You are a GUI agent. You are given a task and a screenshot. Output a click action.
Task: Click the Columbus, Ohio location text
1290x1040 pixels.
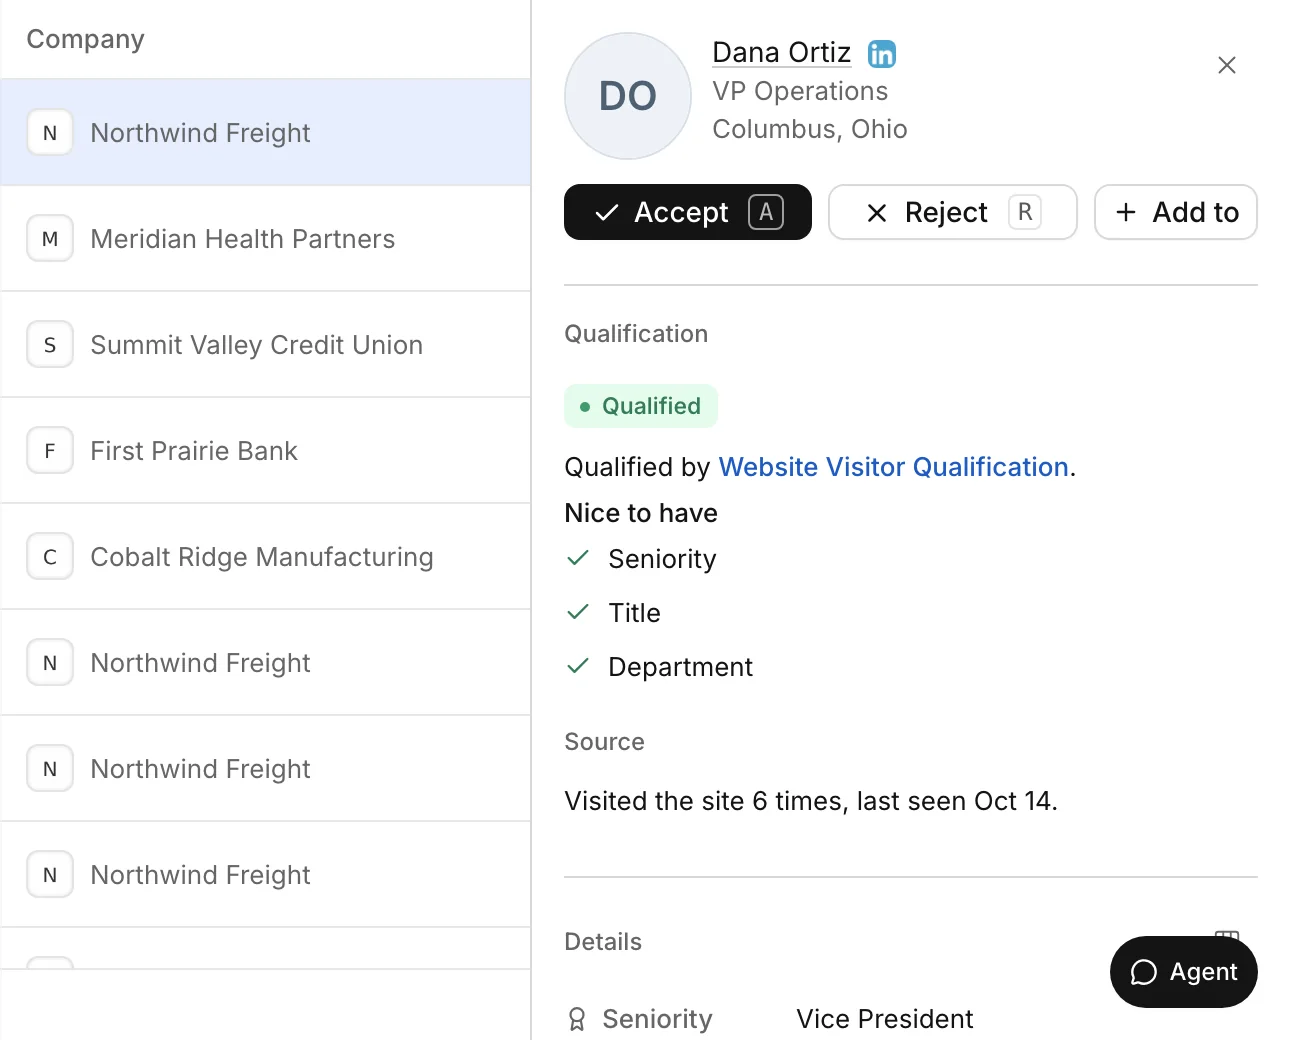tap(810, 129)
